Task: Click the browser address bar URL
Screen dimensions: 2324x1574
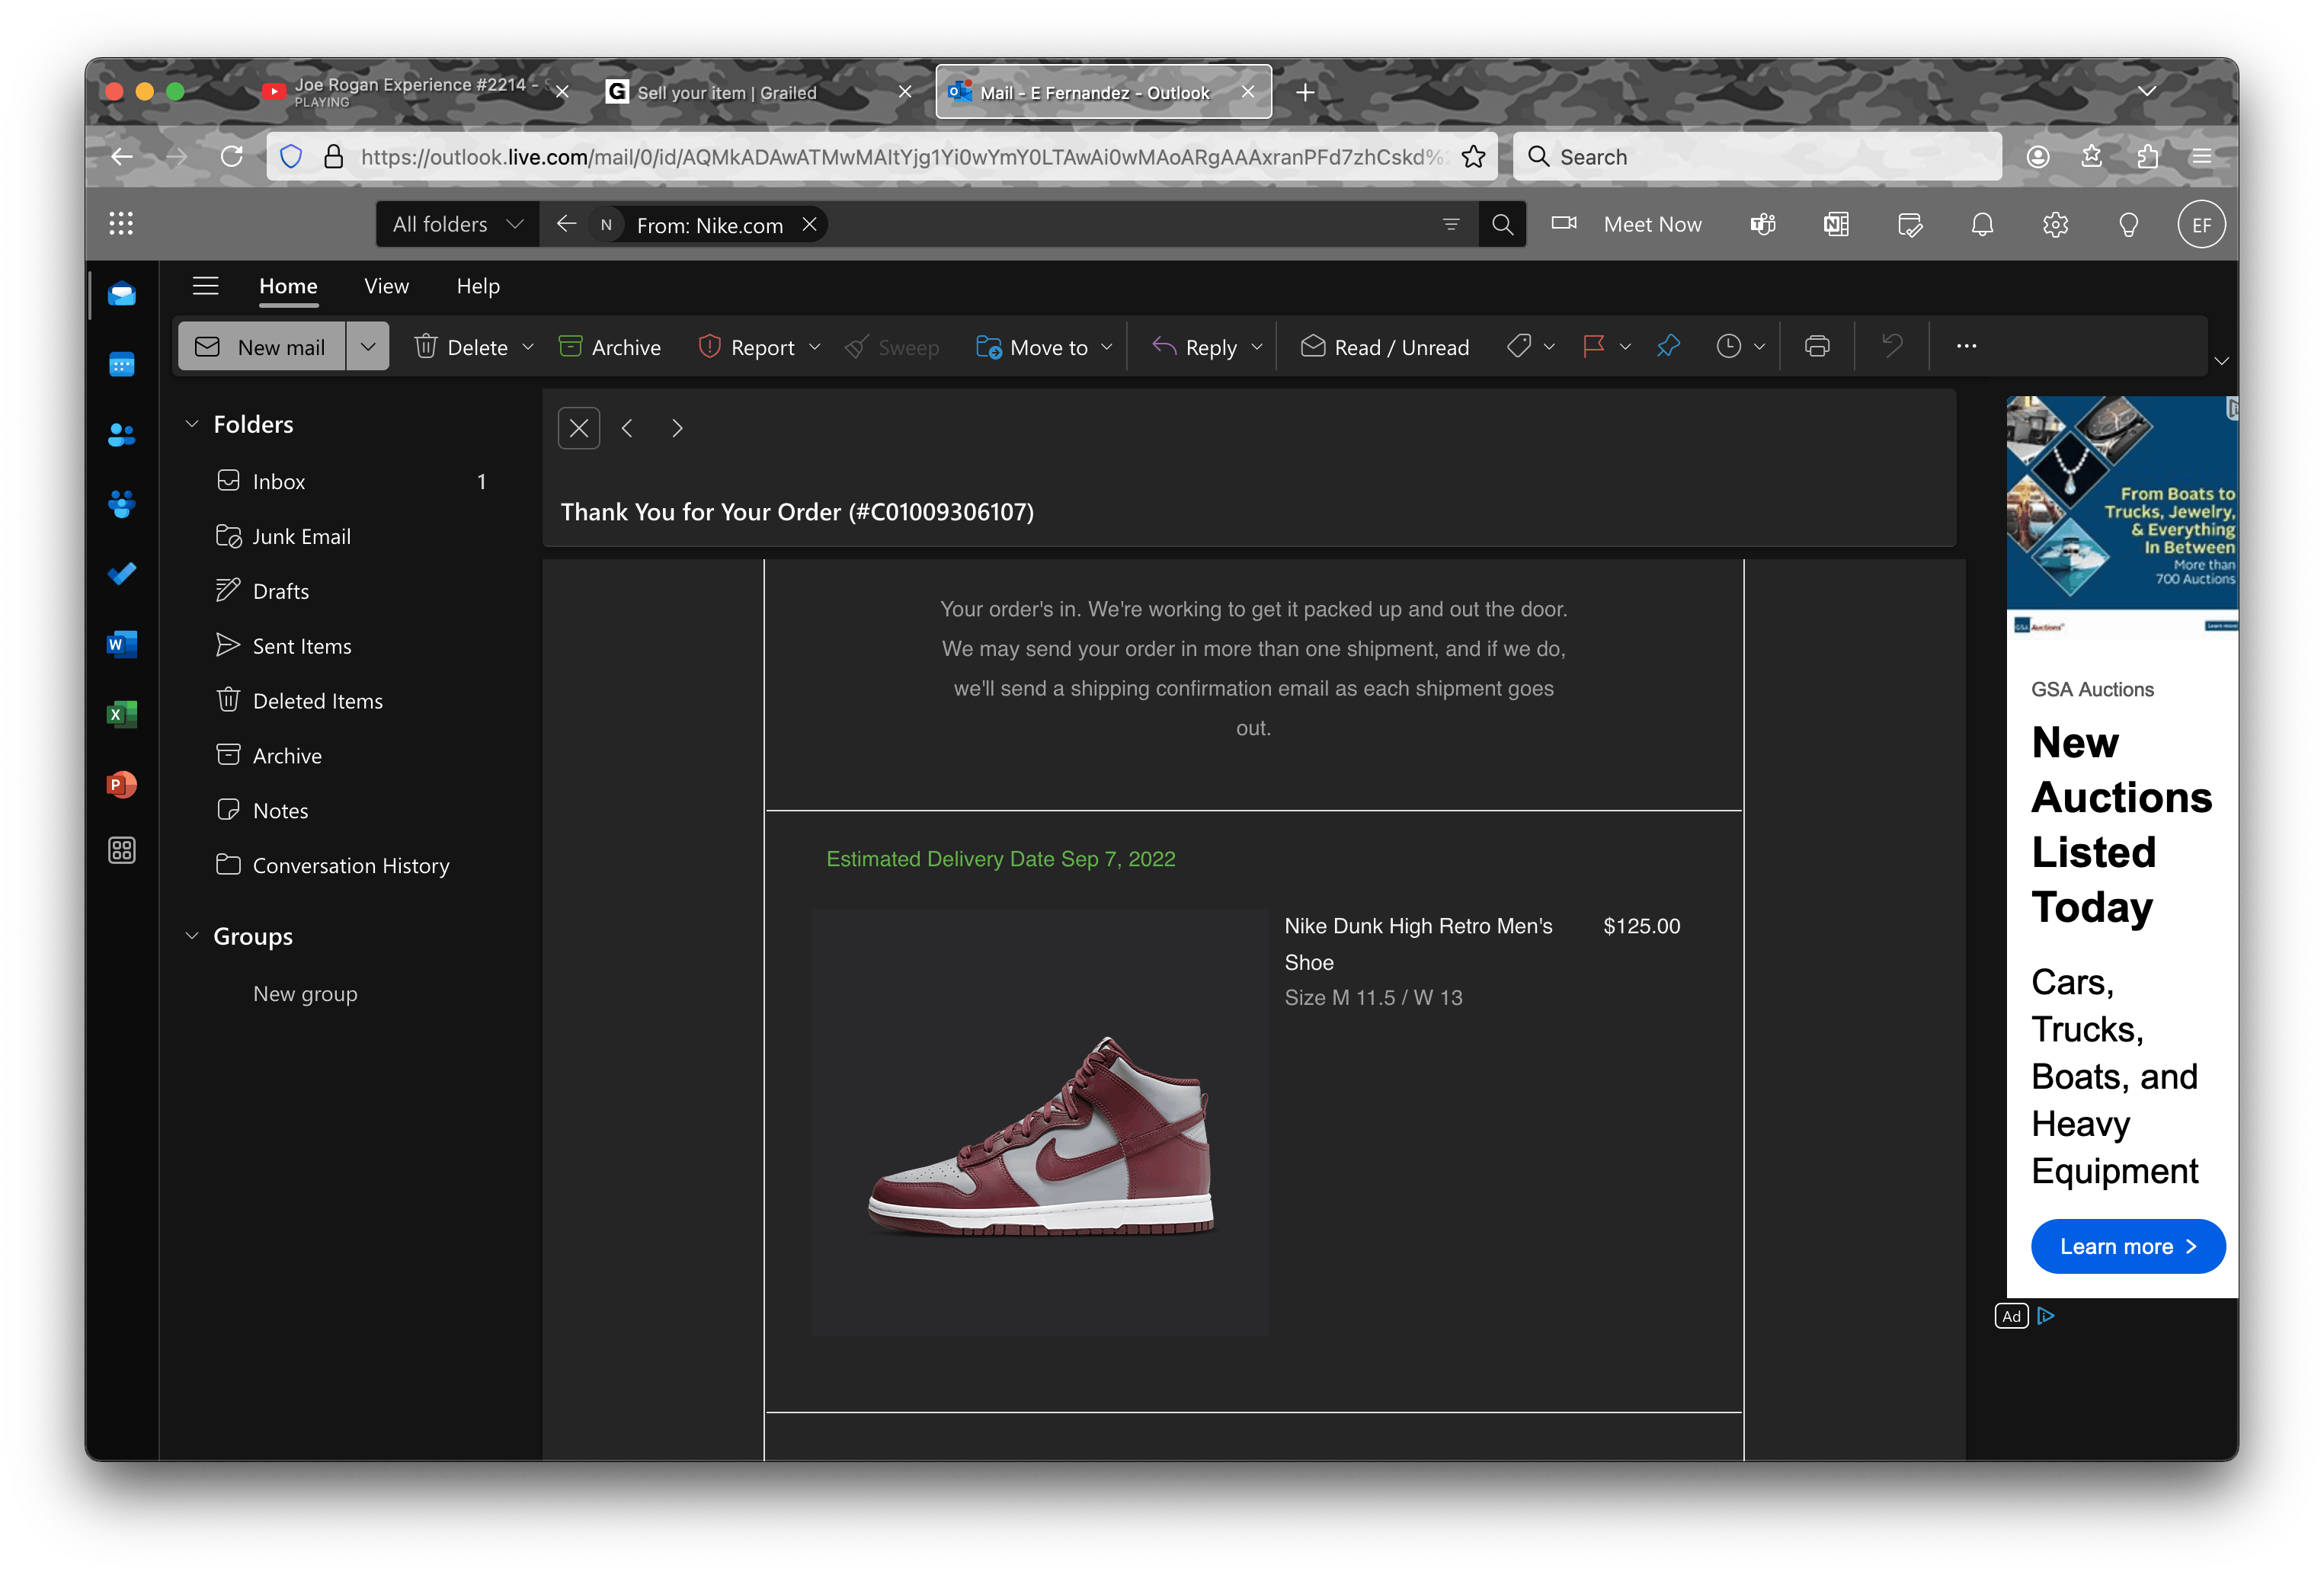Action: [x=902, y=157]
